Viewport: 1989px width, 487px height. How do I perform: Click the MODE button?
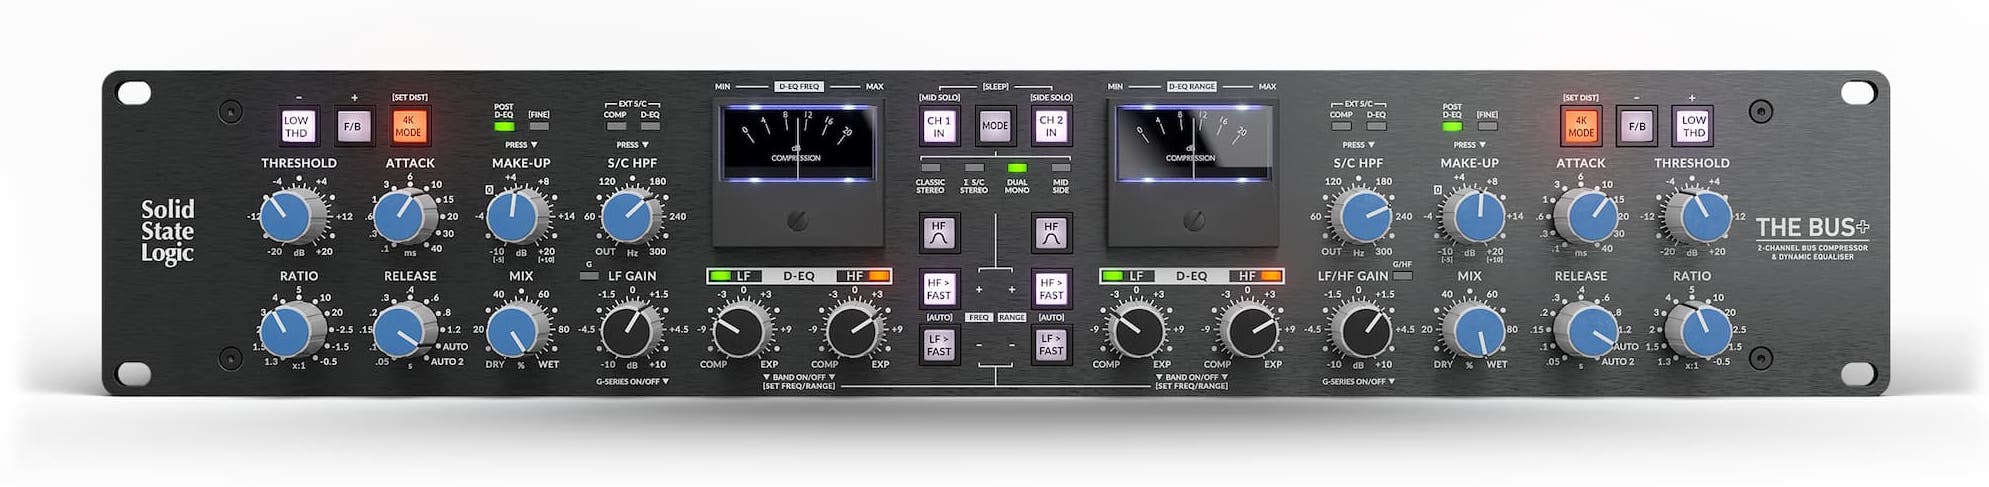[x=994, y=126]
